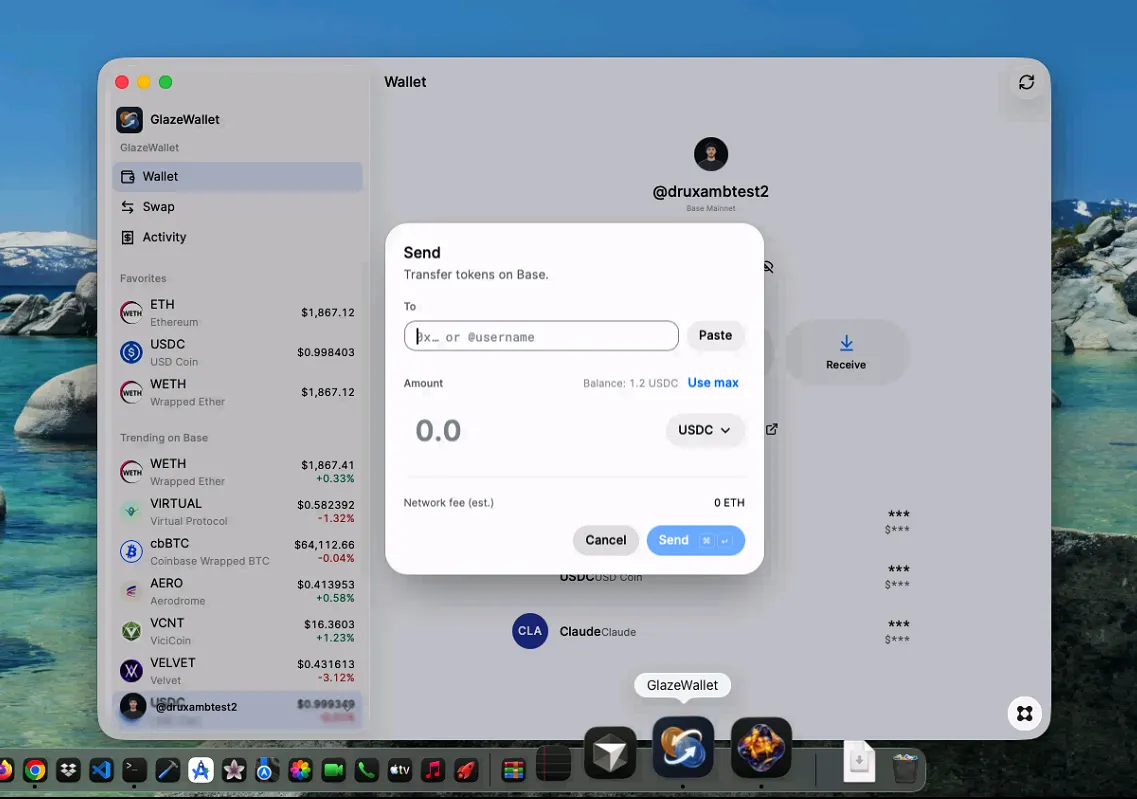
Task: Click the refresh icon in the Wallet header
Action: point(1026,83)
